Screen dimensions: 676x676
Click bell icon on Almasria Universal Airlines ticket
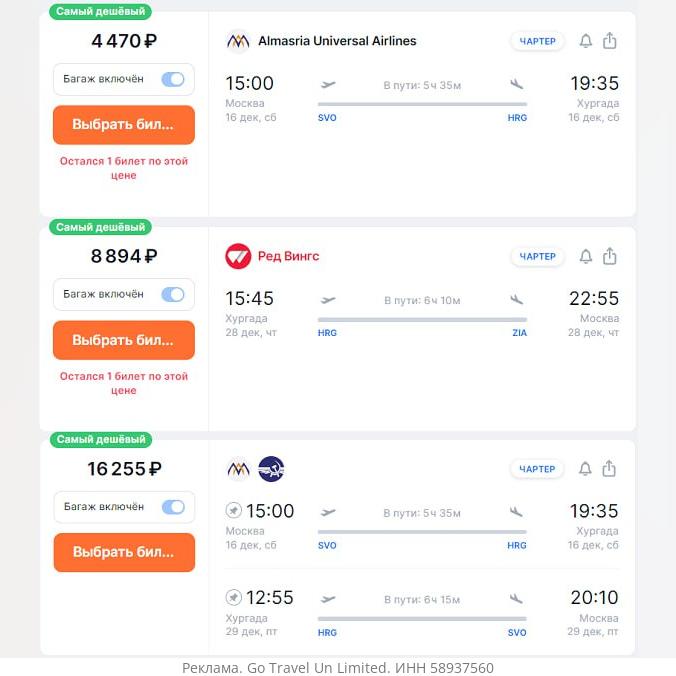pyautogui.click(x=586, y=41)
